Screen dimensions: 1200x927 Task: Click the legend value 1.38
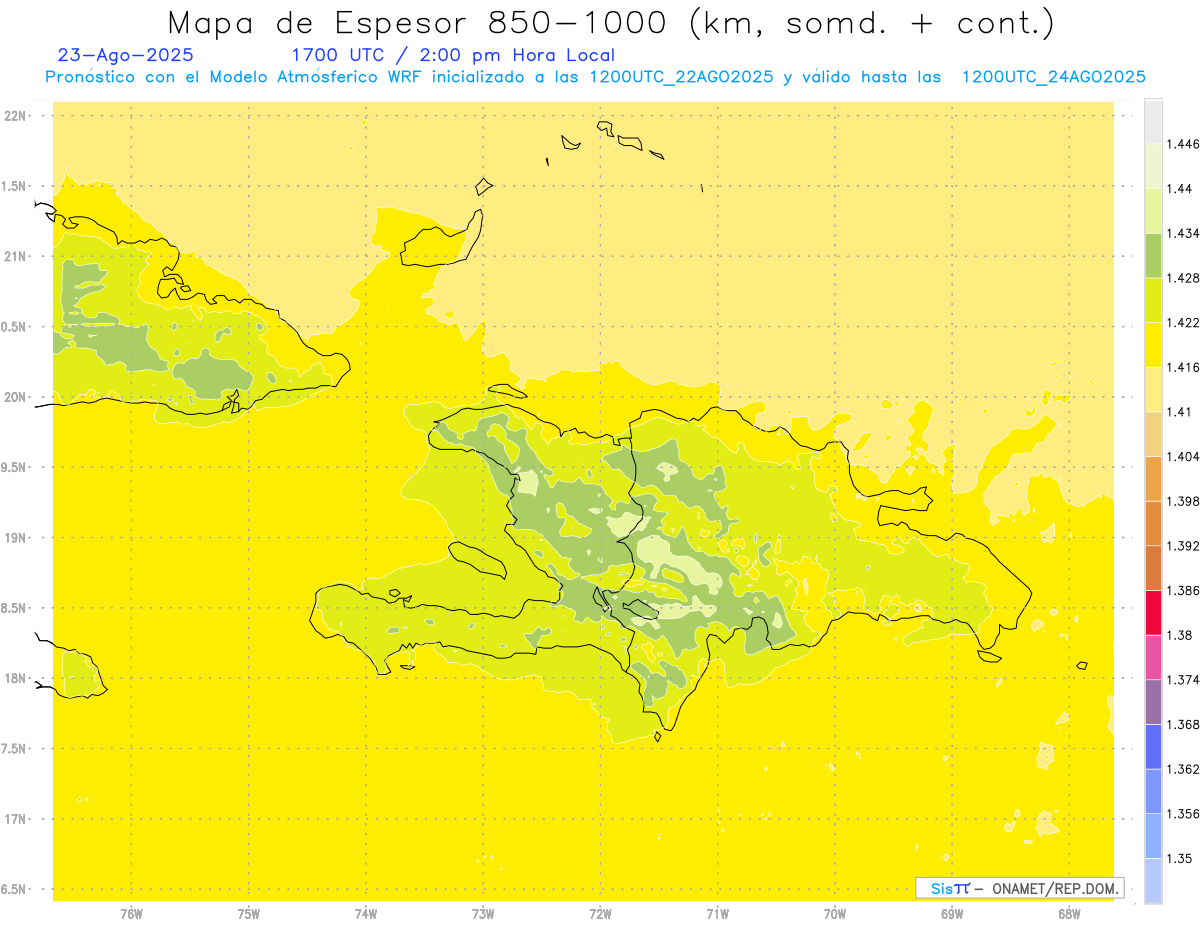(x=1179, y=635)
